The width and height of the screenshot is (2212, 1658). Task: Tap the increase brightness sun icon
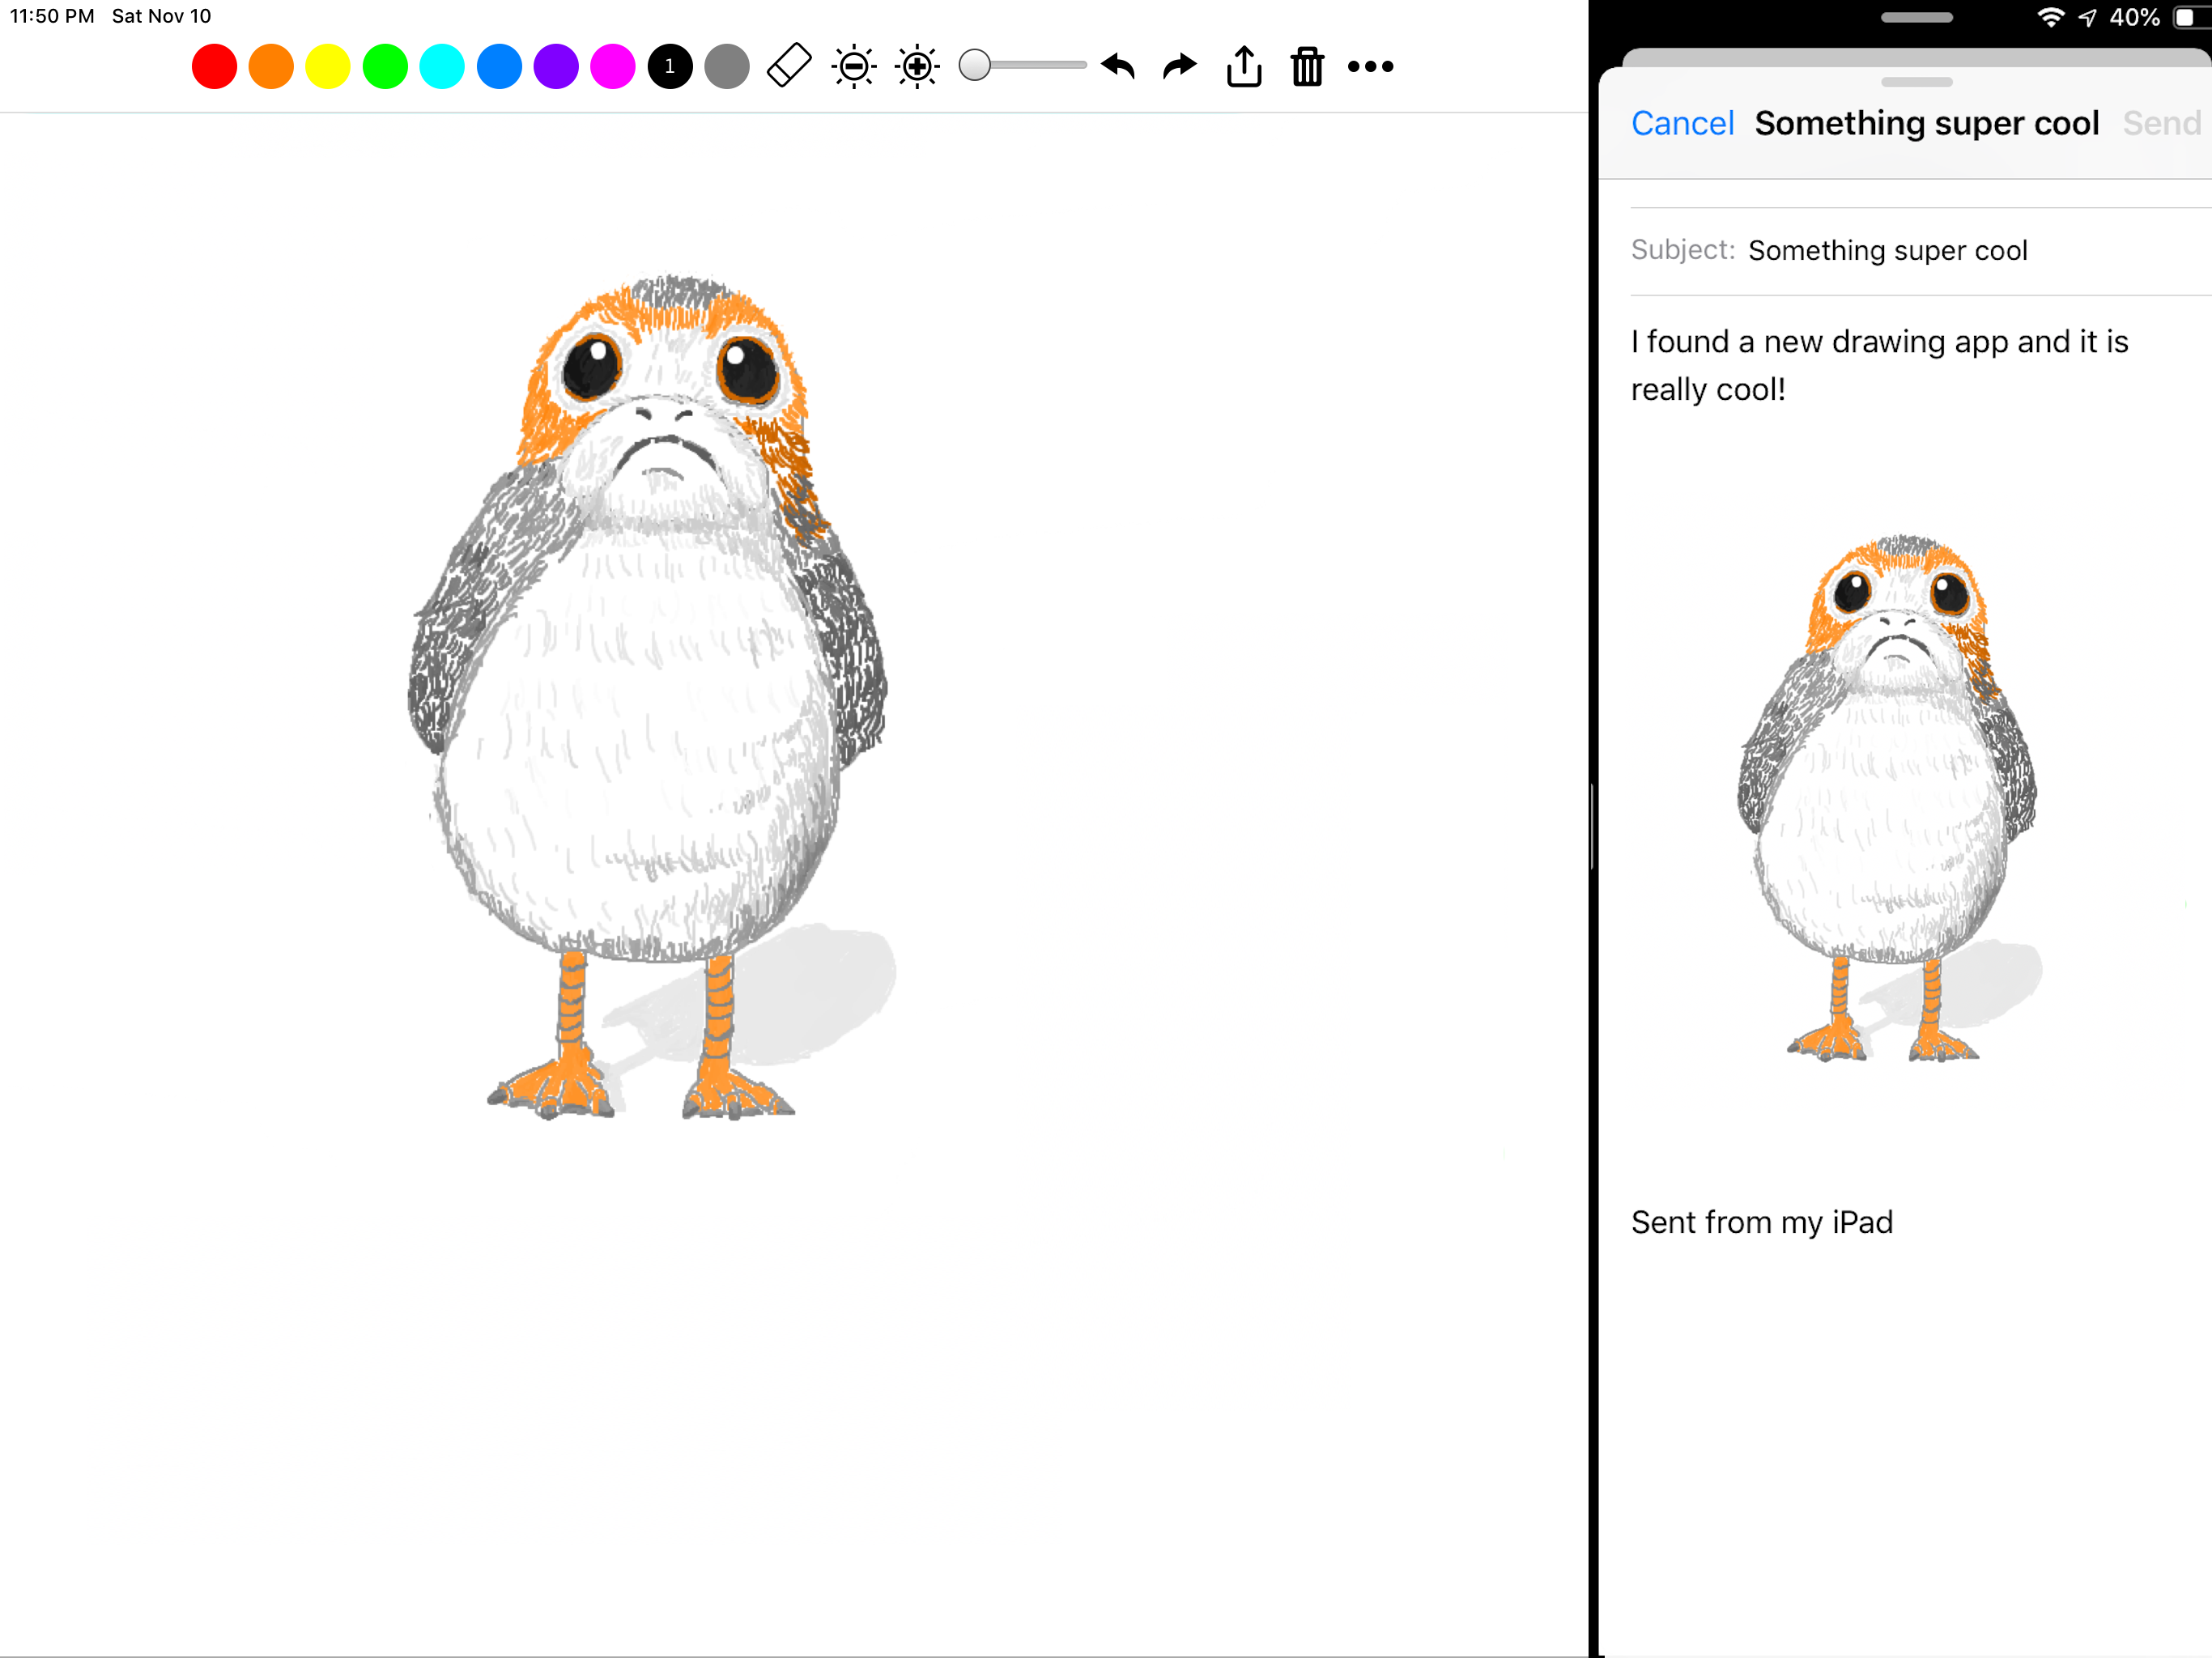[917, 67]
